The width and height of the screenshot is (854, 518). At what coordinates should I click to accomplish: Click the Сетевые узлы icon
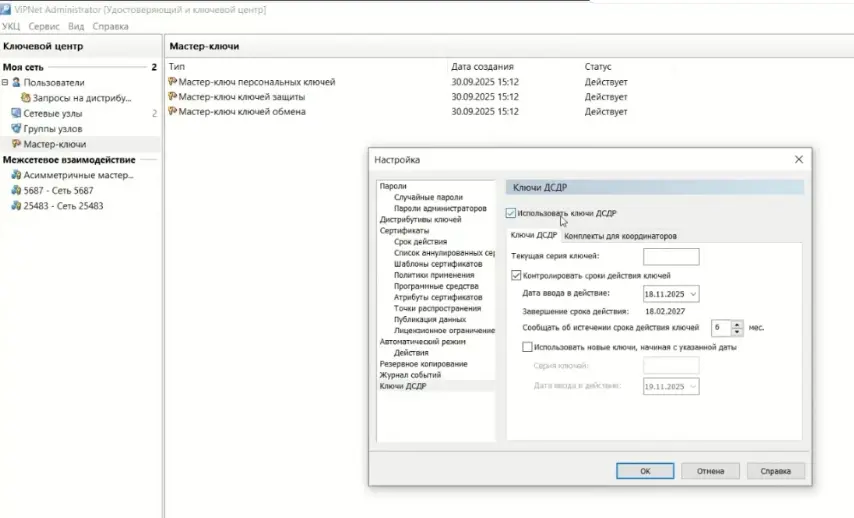[16, 114]
